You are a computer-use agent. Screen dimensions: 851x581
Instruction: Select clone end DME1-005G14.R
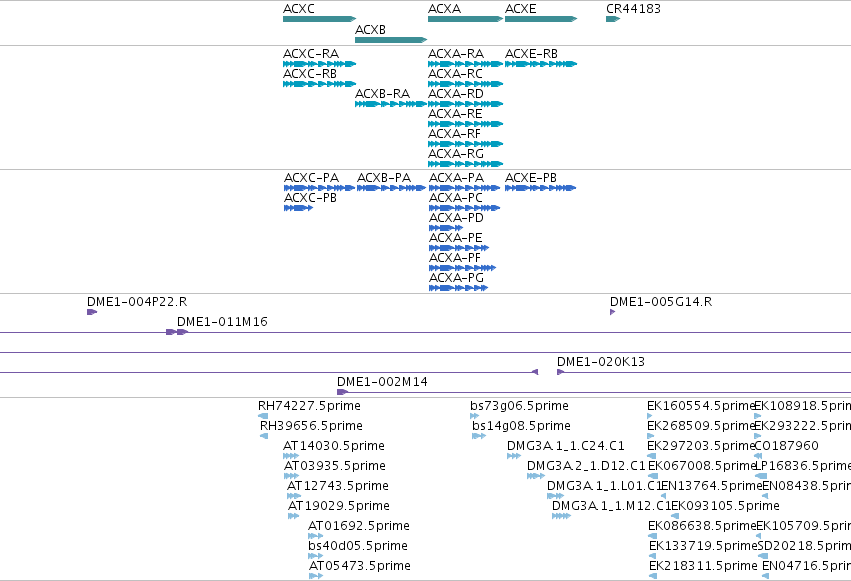(612, 312)
